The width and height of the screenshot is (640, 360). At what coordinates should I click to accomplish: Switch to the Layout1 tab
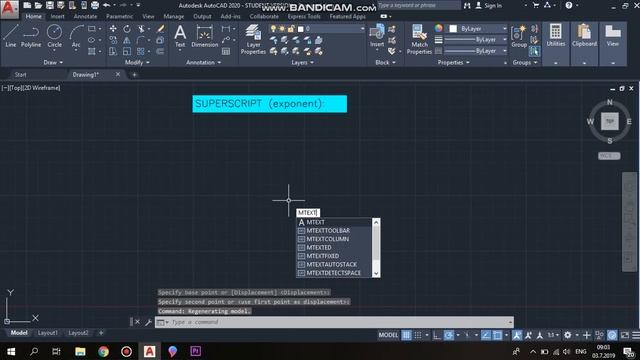pyautogui.click(x=48, y=333)
